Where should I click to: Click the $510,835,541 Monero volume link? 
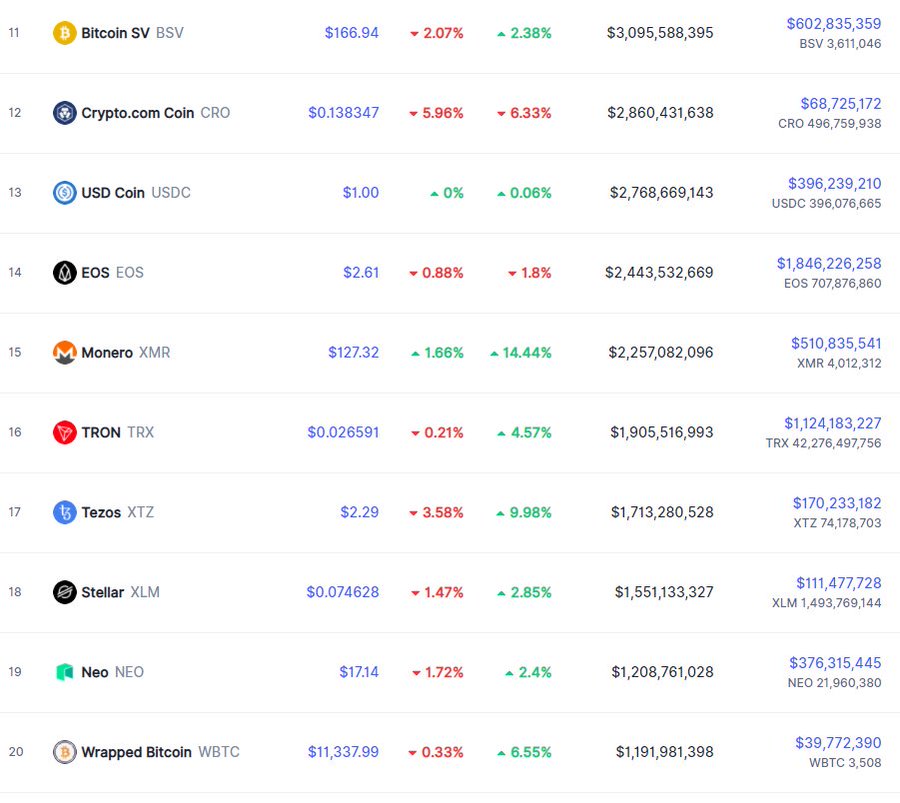pos(836,343)
